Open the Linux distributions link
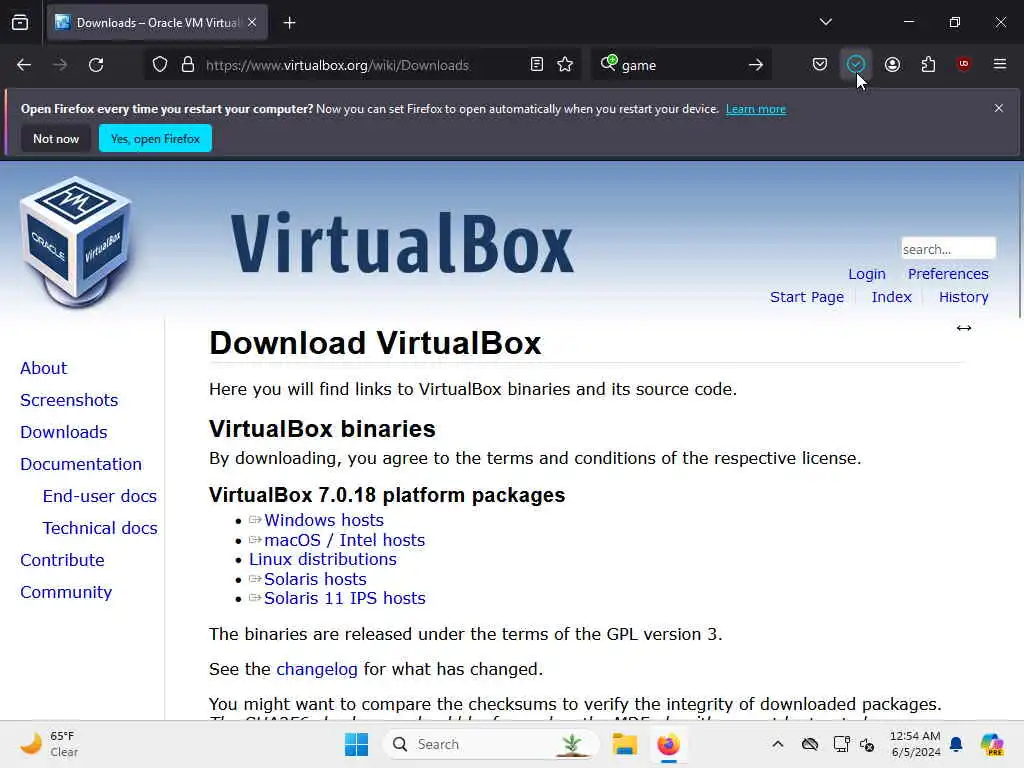 point(323,560)
